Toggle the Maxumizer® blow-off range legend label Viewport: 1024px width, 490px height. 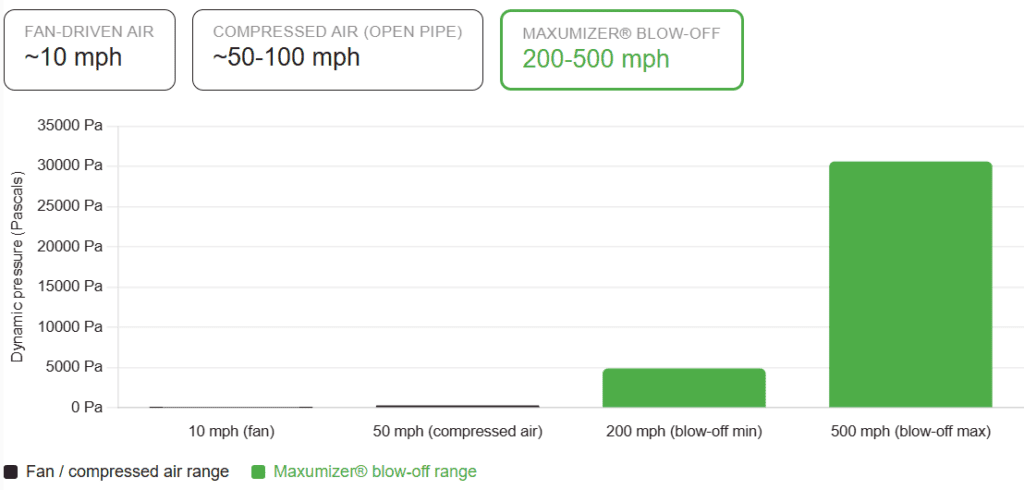coord(375,472)
